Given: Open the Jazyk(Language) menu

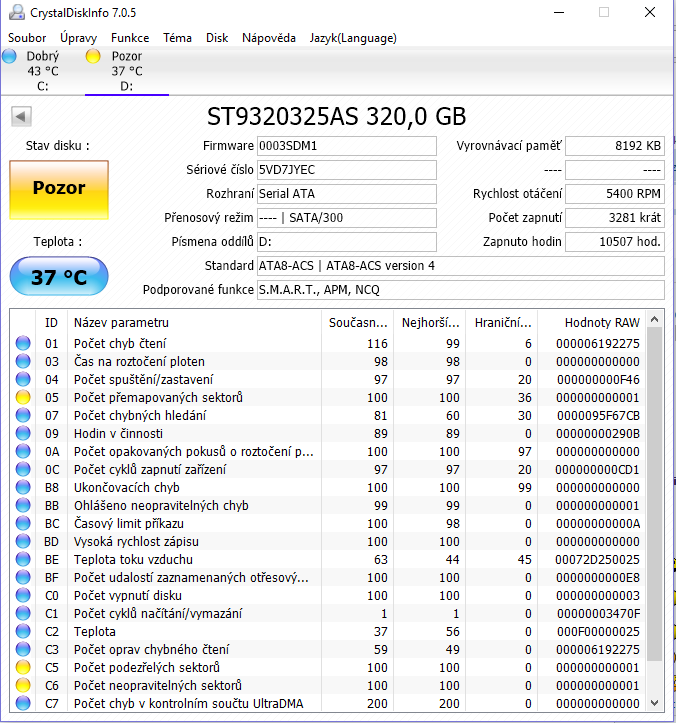Looking at the screenshot, I should point(353,38).
